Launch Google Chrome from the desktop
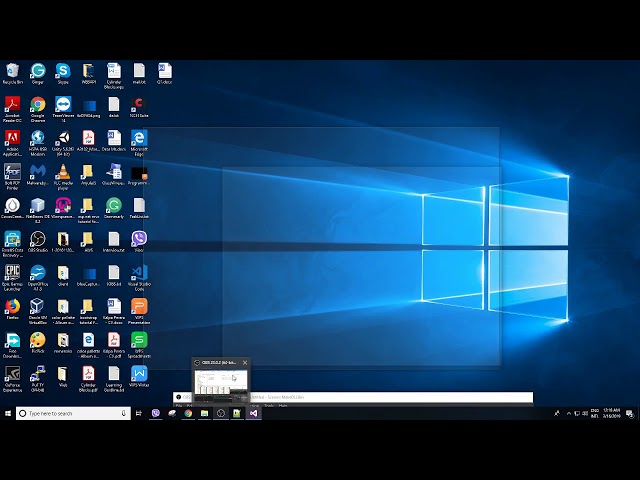 38,109
